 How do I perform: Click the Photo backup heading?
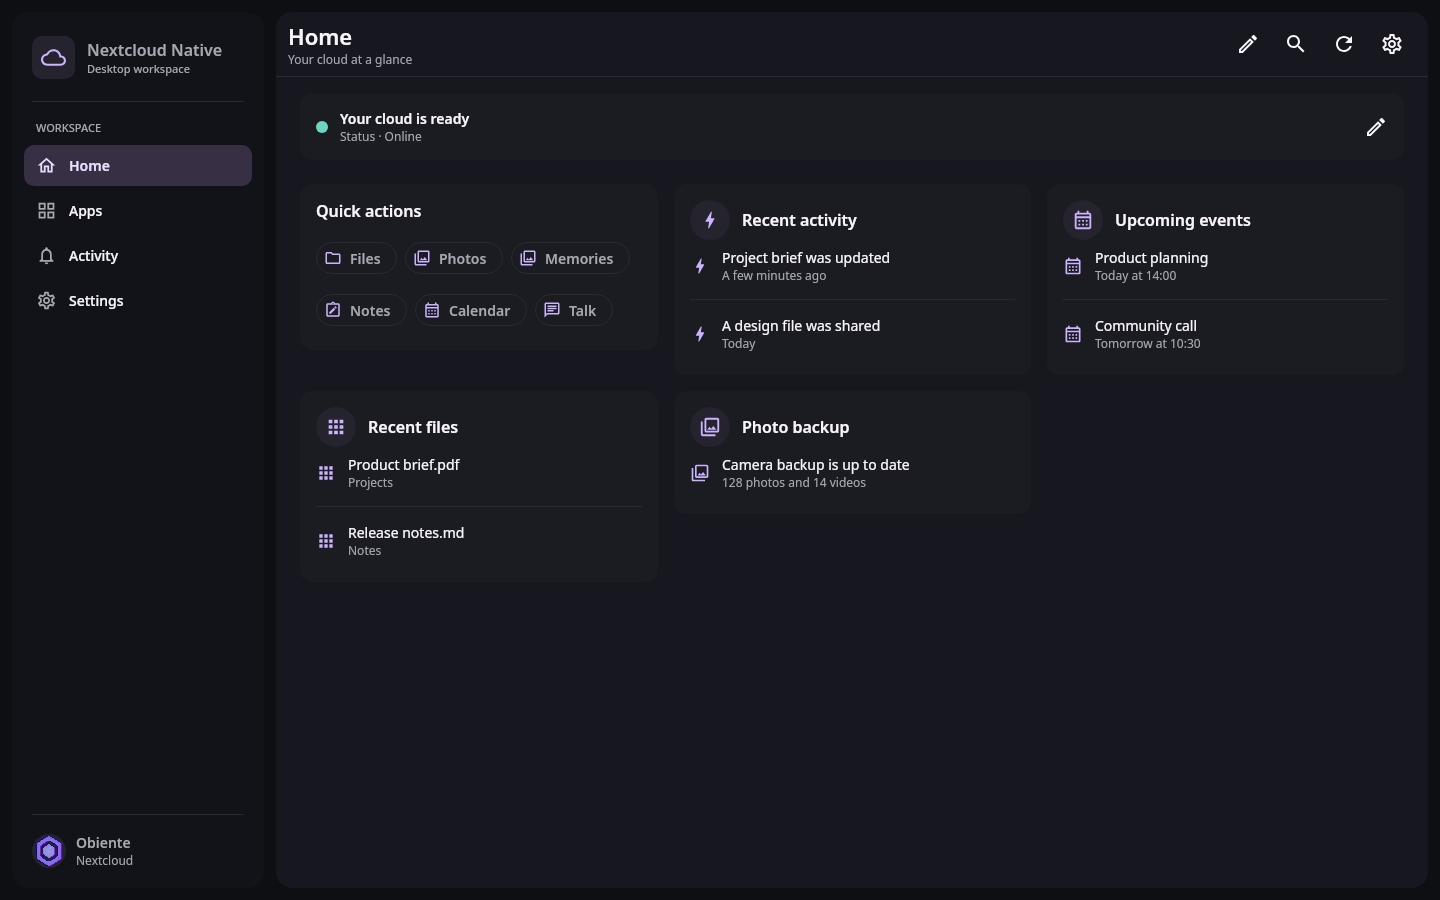pyautogui.click(x=795, y=427)
